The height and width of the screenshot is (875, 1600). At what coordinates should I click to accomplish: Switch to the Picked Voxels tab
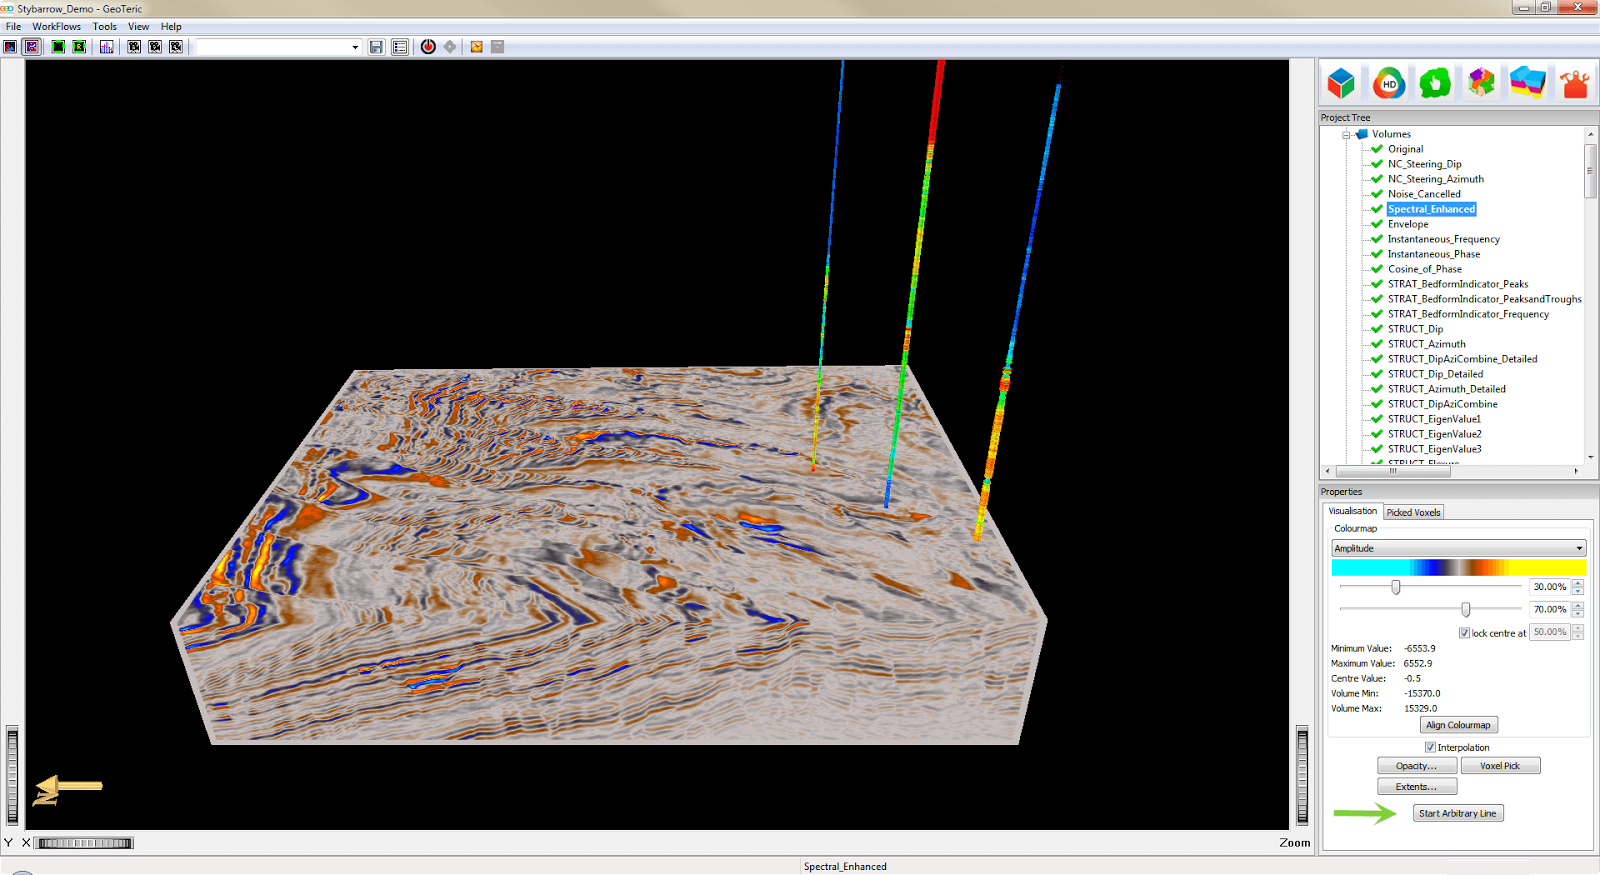click(1413, 512)
